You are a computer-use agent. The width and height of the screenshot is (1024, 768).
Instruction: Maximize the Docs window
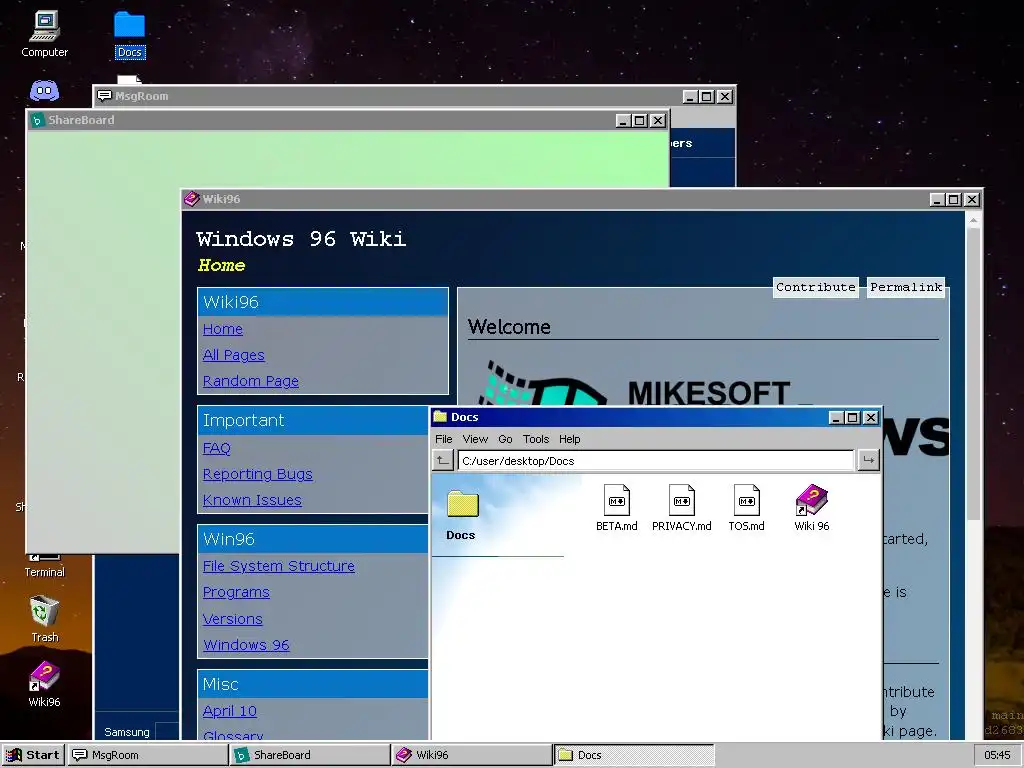(853, 417)
